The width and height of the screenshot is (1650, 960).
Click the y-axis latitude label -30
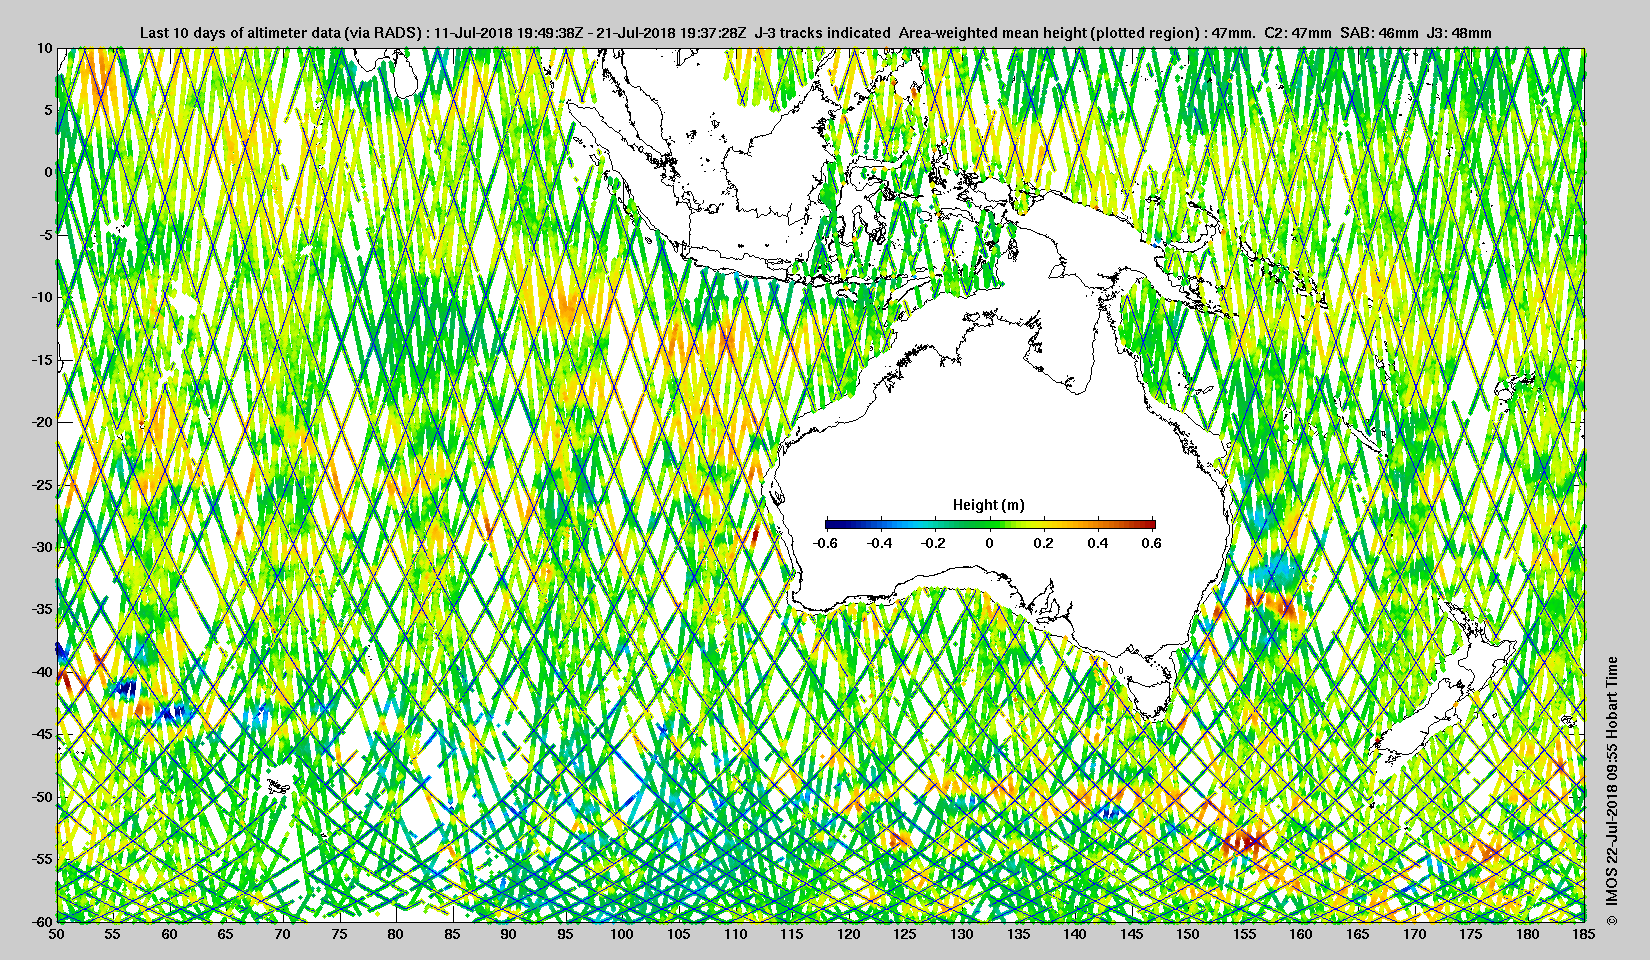41,547
